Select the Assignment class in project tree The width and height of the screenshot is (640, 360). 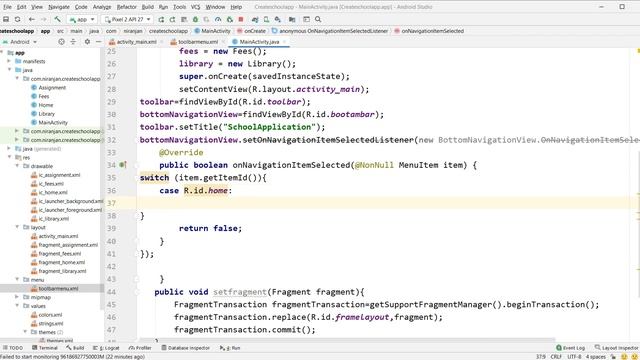(52, 87)
